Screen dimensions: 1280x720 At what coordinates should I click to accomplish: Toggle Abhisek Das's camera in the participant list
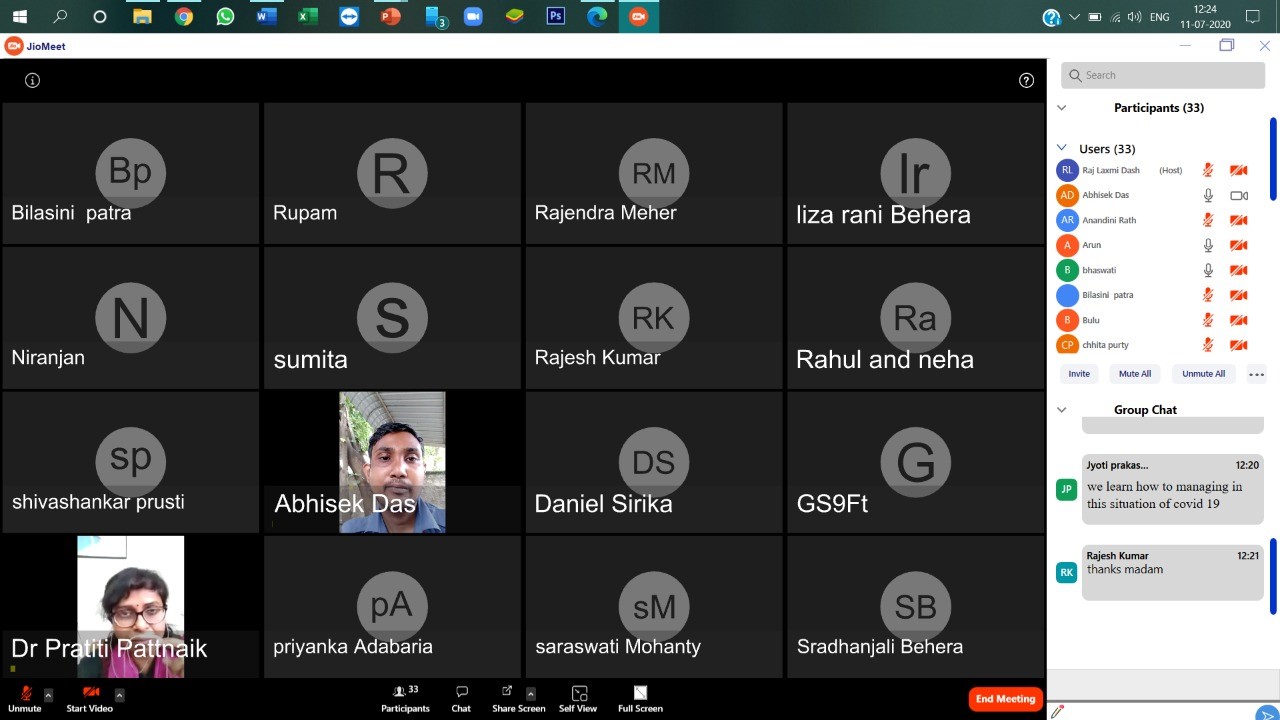point(1238,195)
